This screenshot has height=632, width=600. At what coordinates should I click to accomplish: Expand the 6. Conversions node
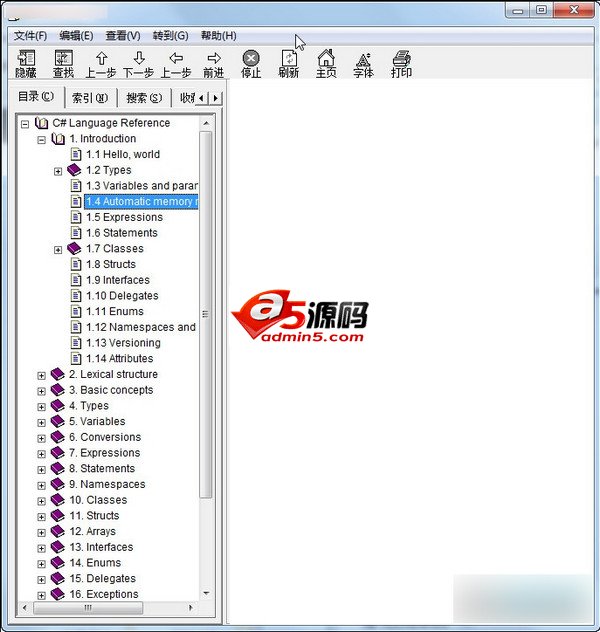[41, 439]
